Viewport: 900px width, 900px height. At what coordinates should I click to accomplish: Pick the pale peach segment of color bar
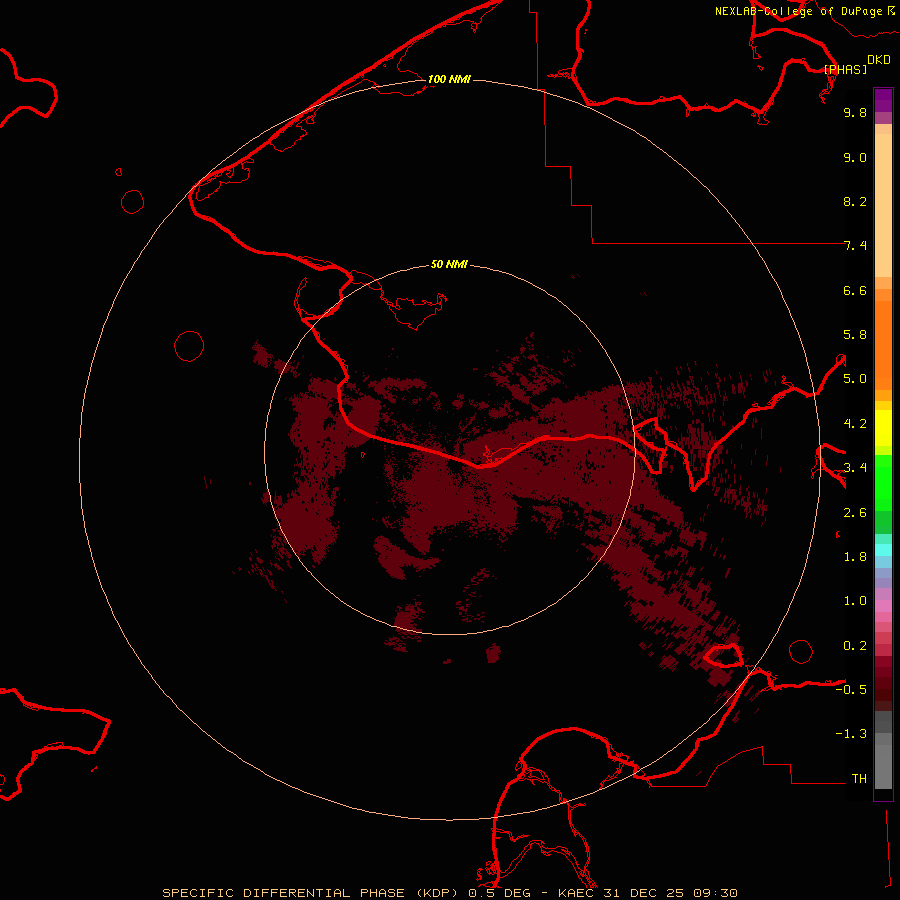[883, 205]
